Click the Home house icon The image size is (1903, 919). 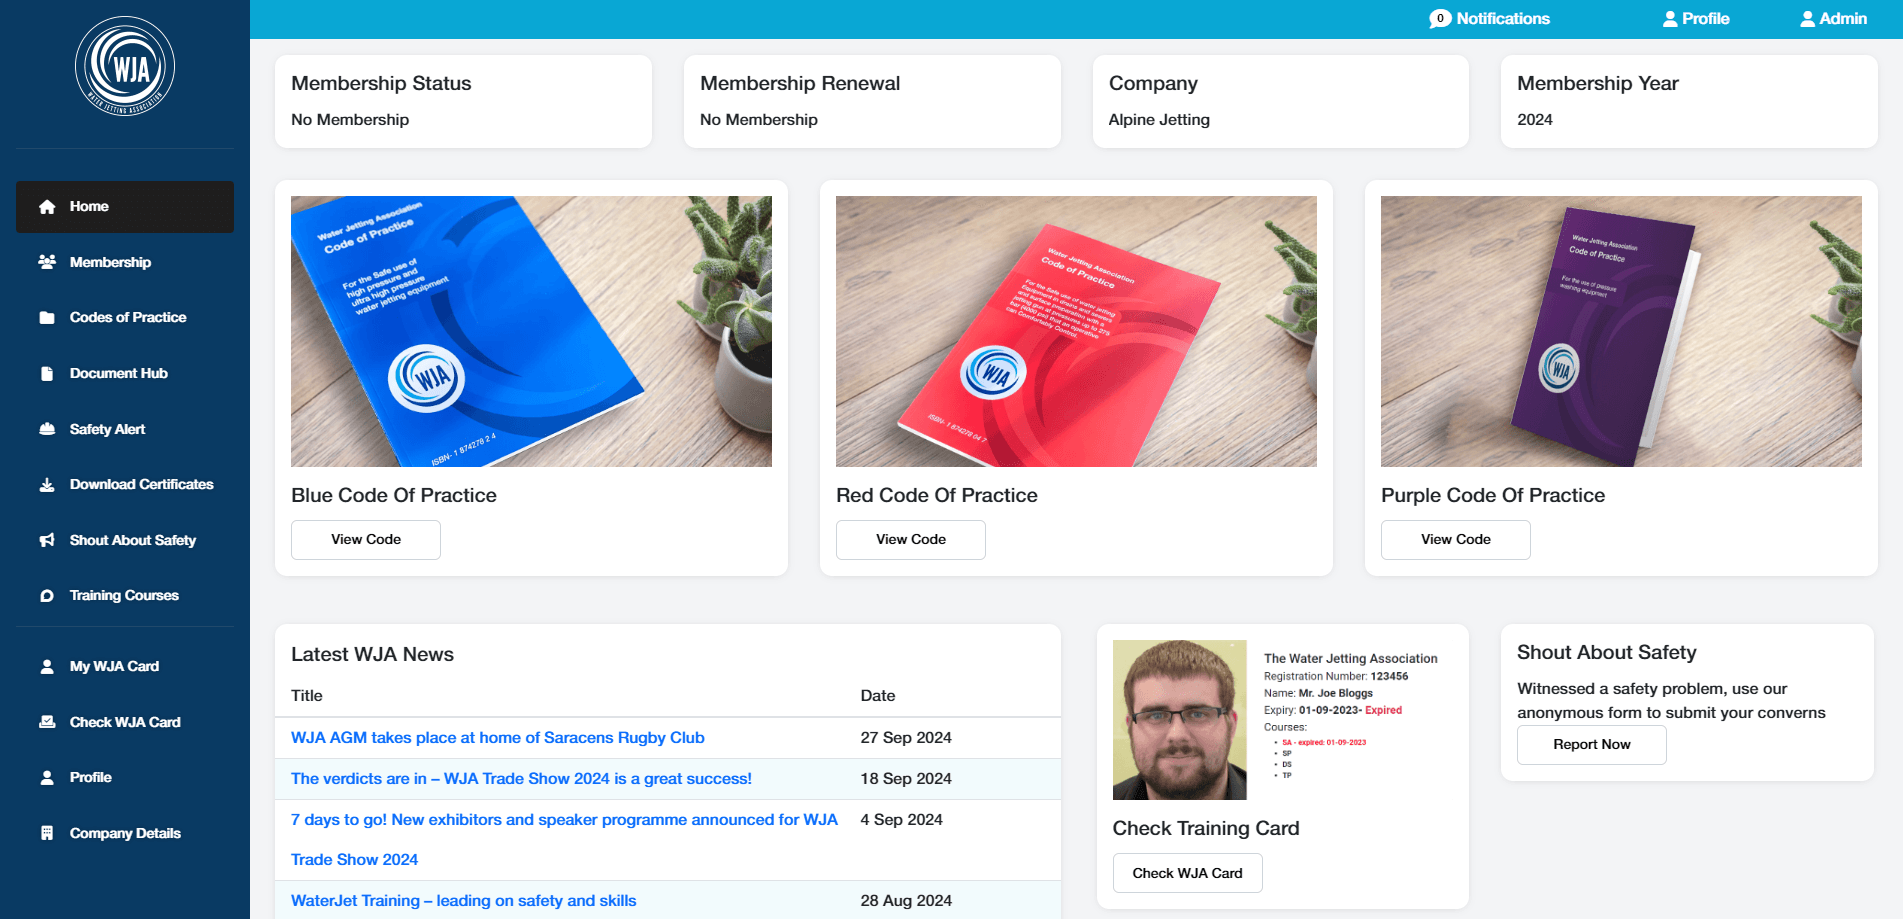tap(47, 207)
